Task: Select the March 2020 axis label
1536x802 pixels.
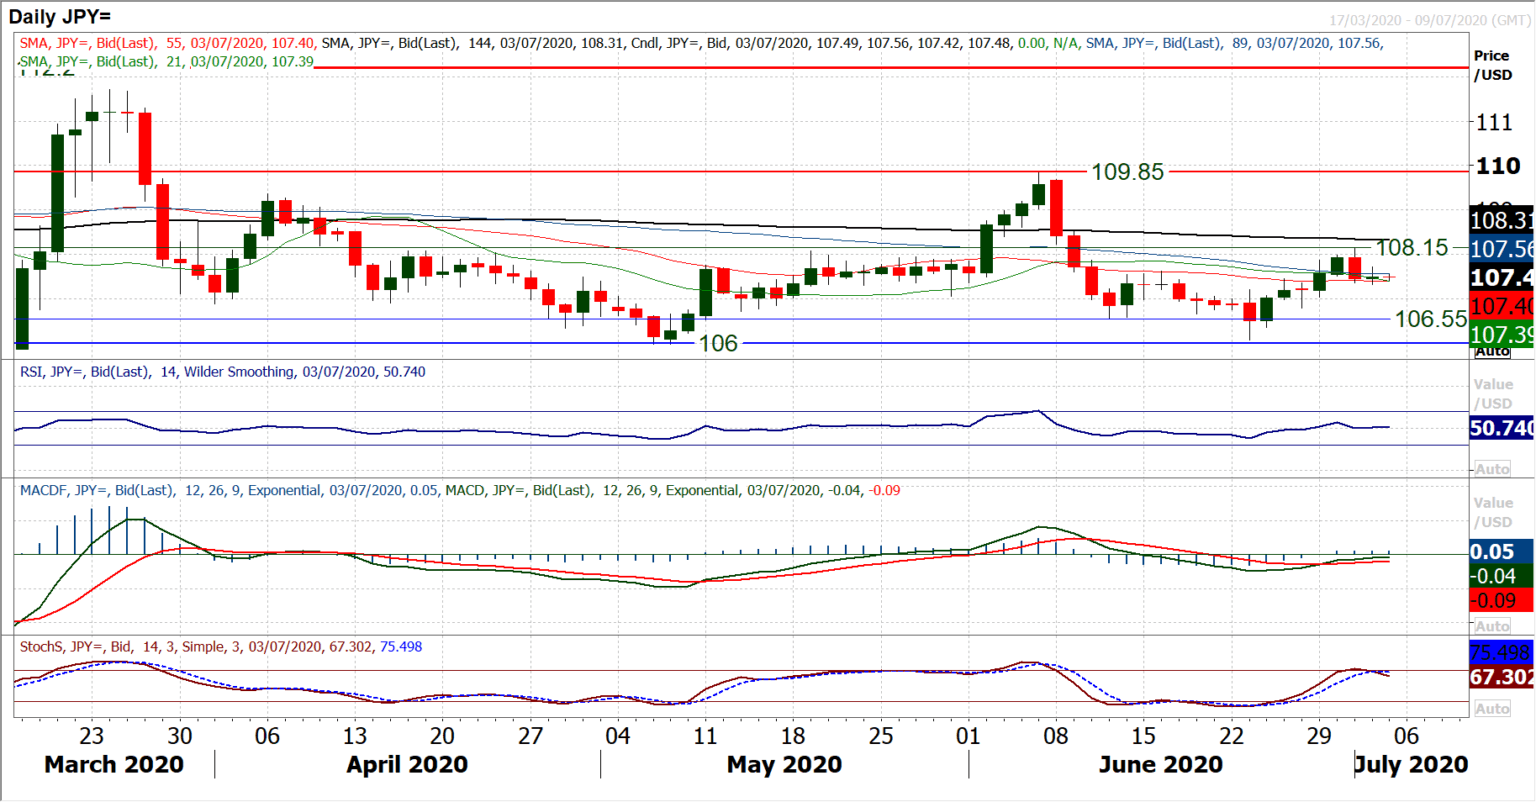Action: (113, 764)
